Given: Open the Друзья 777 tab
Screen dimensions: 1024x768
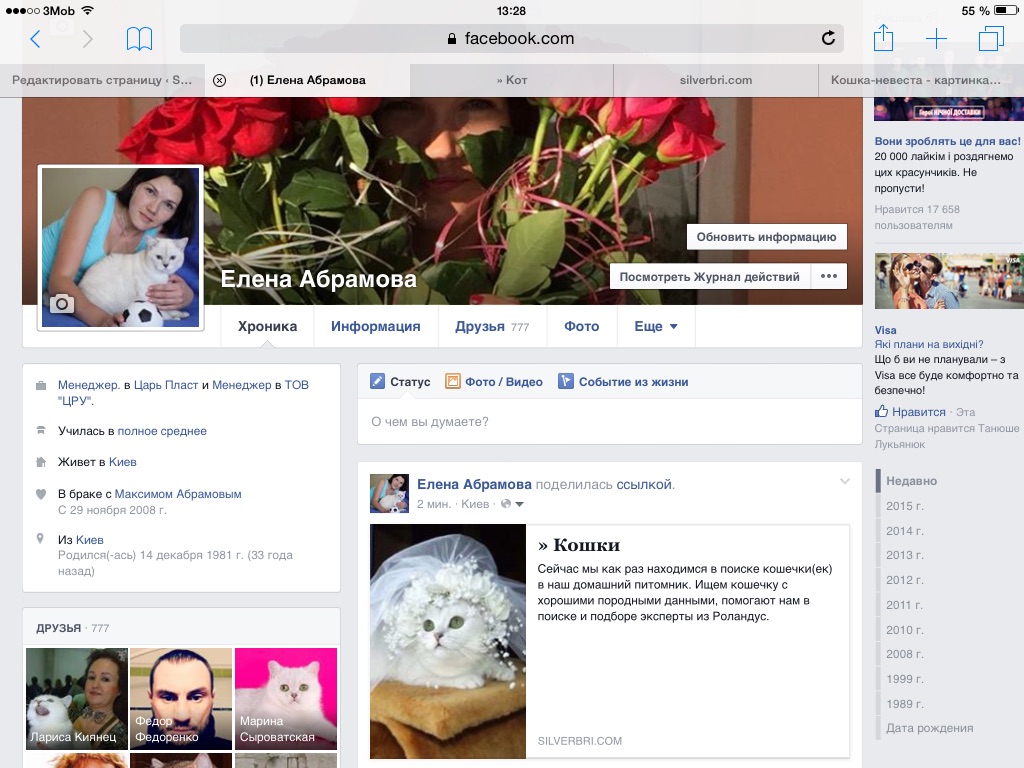Looking at the screenshot, I should pos(492,327).
